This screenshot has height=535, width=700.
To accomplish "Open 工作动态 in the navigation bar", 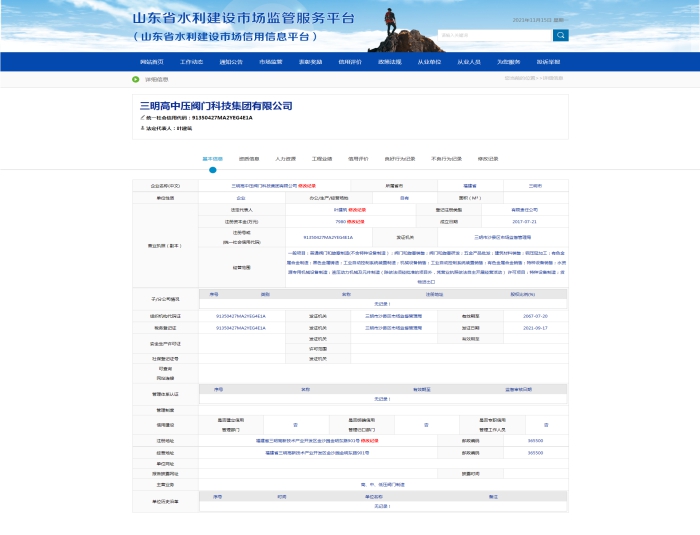I will point(192,61).
